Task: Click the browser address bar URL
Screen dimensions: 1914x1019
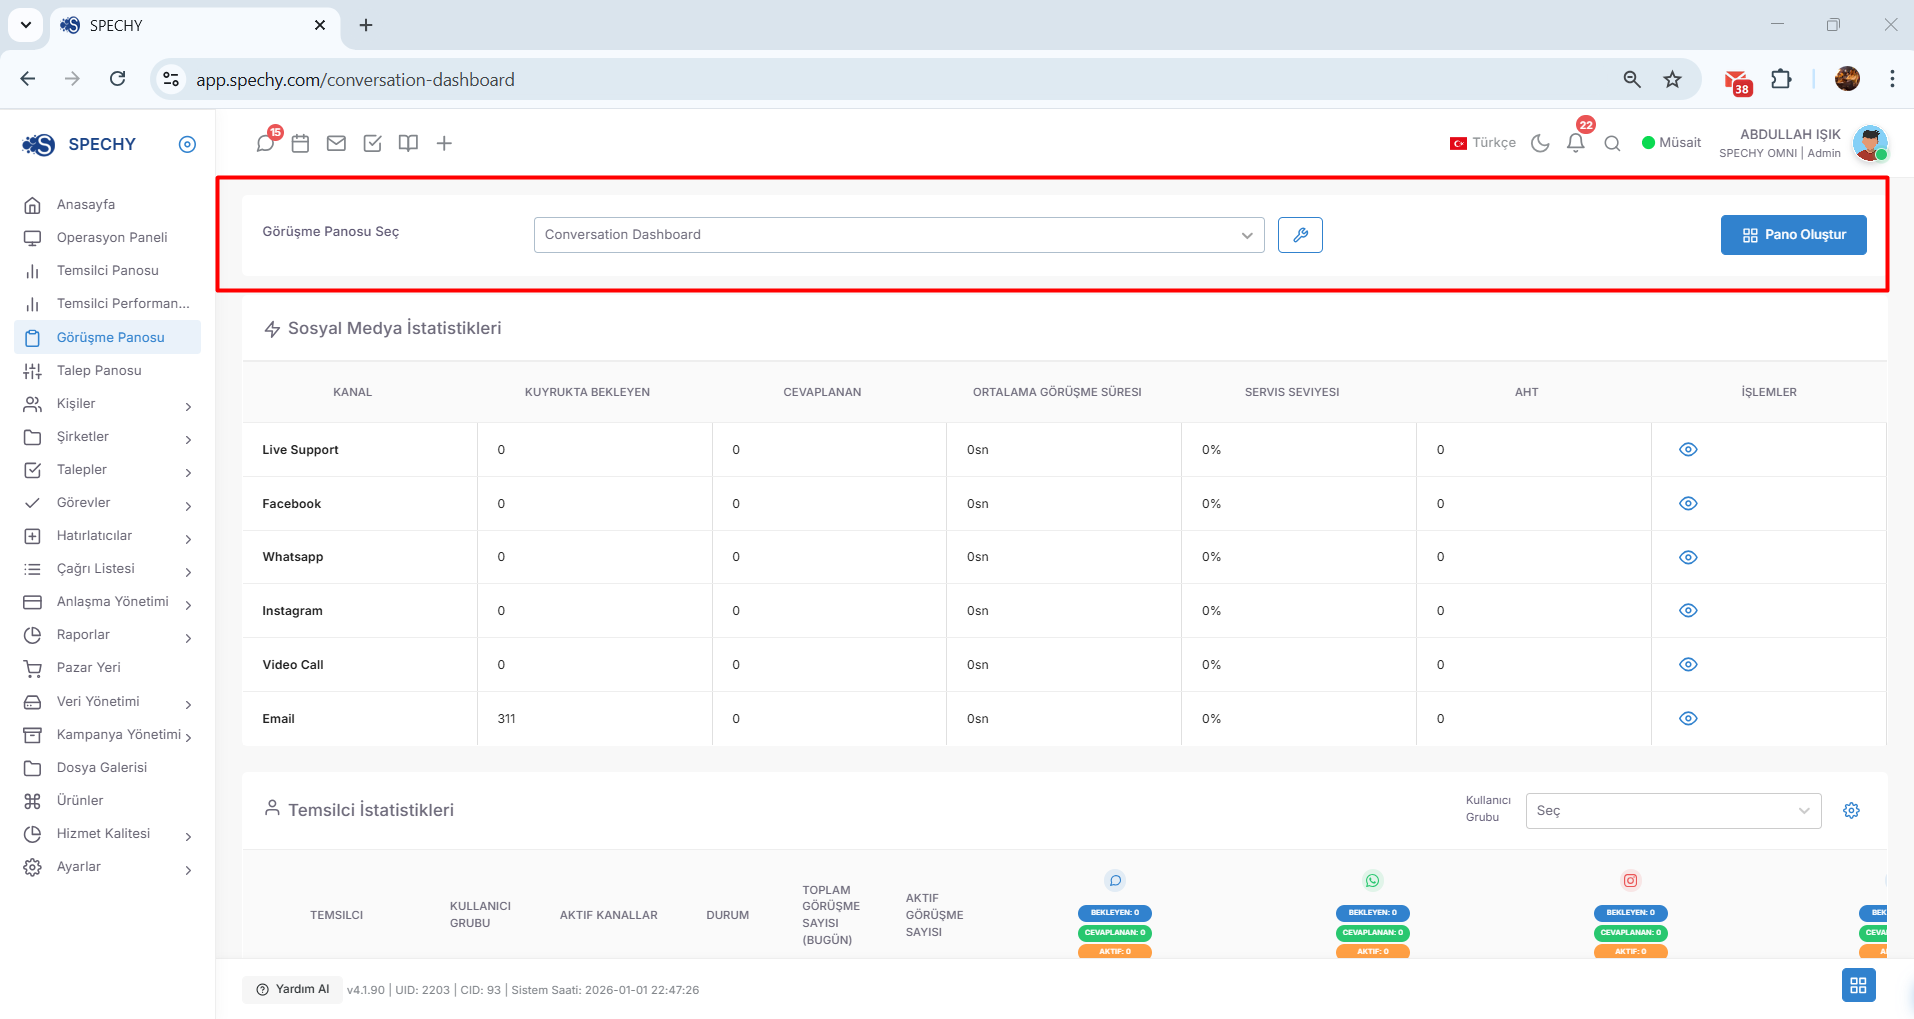Action: 355,79
